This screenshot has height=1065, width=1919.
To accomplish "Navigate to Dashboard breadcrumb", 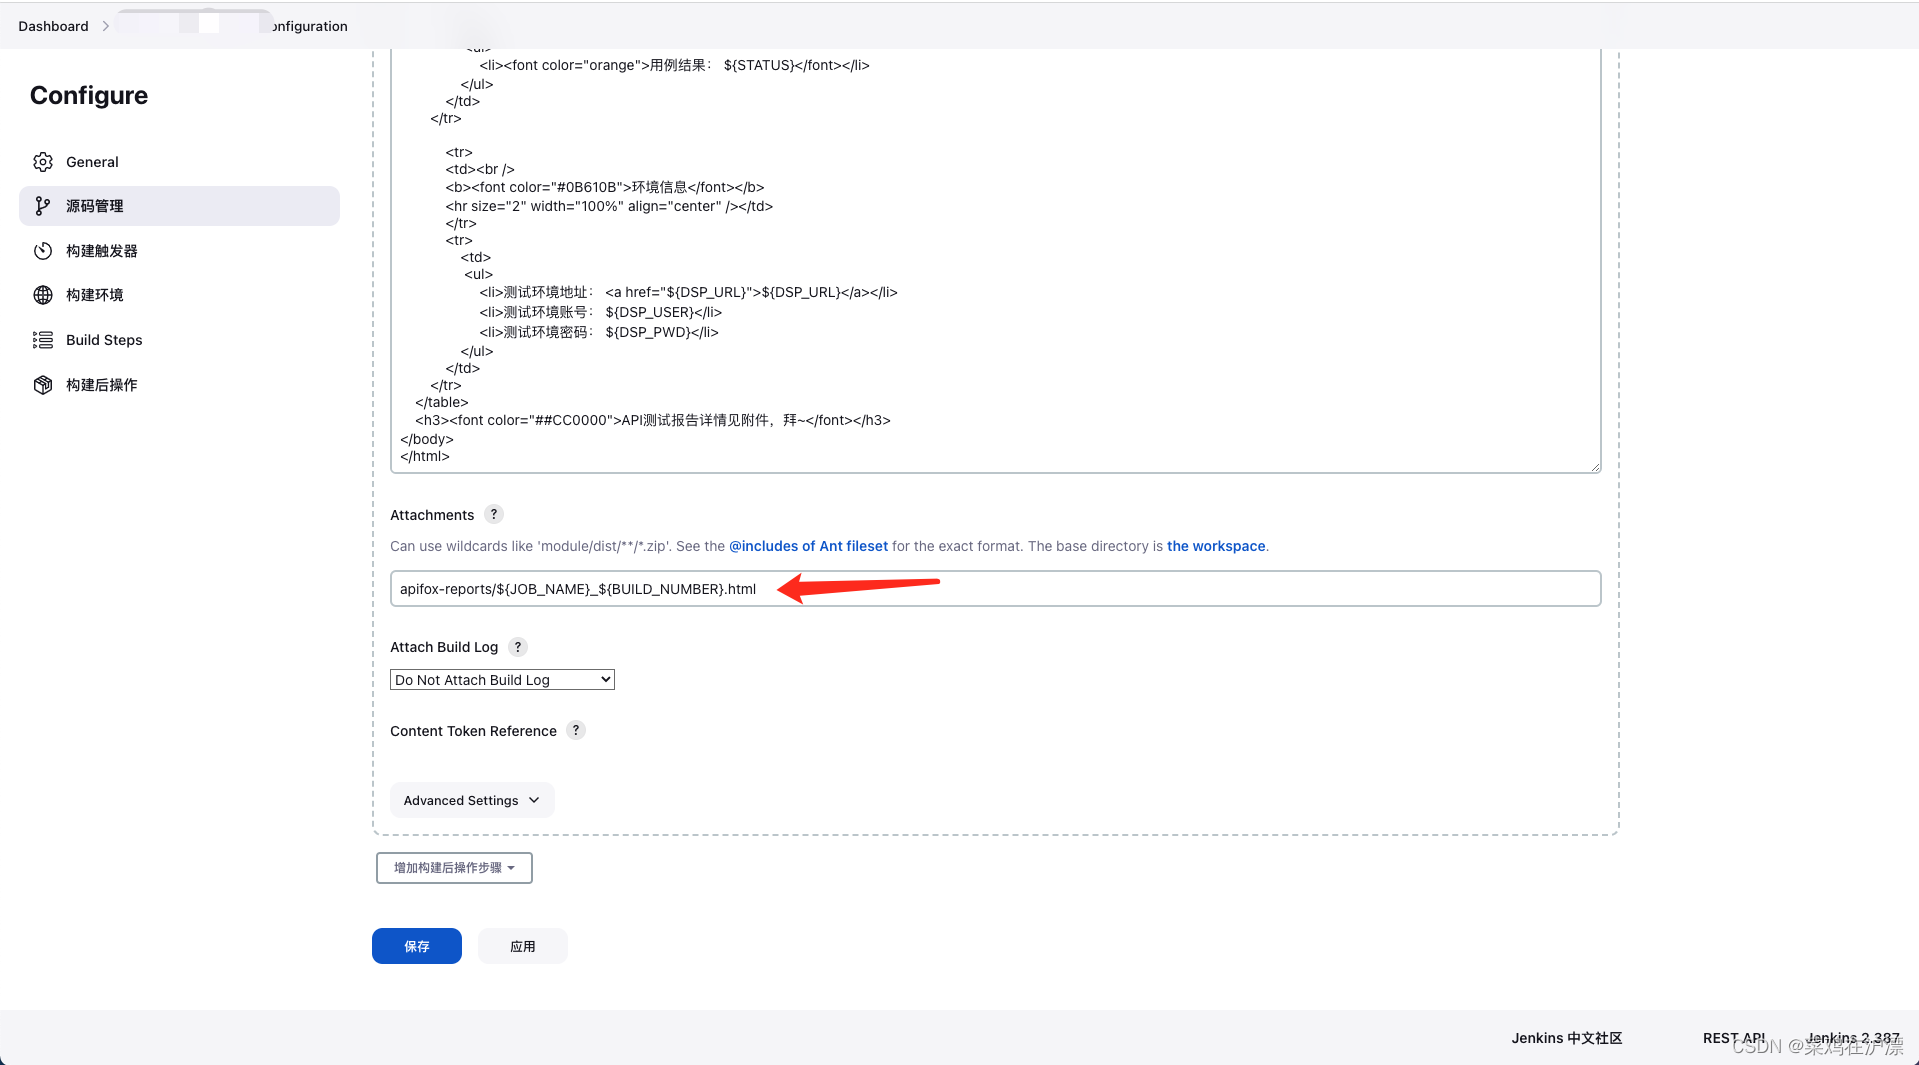I will (x=52, y=25).
